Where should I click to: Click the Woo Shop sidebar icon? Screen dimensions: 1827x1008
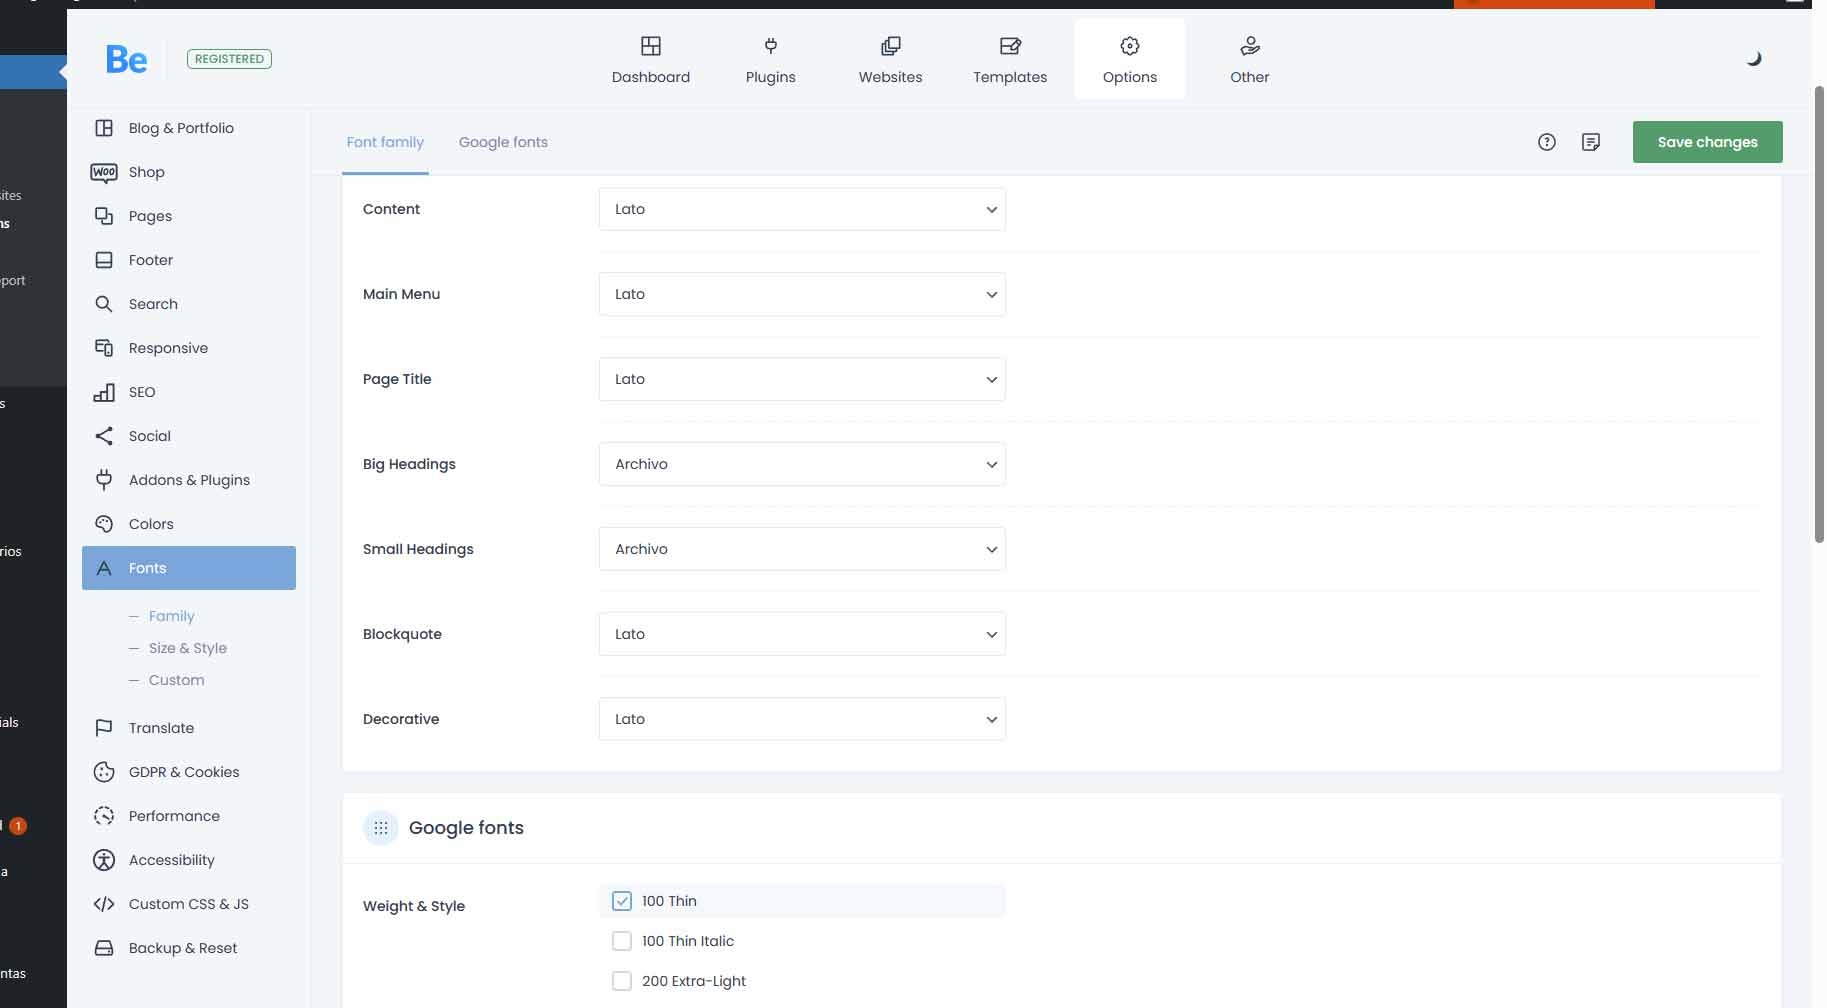(x=104, y=172)
